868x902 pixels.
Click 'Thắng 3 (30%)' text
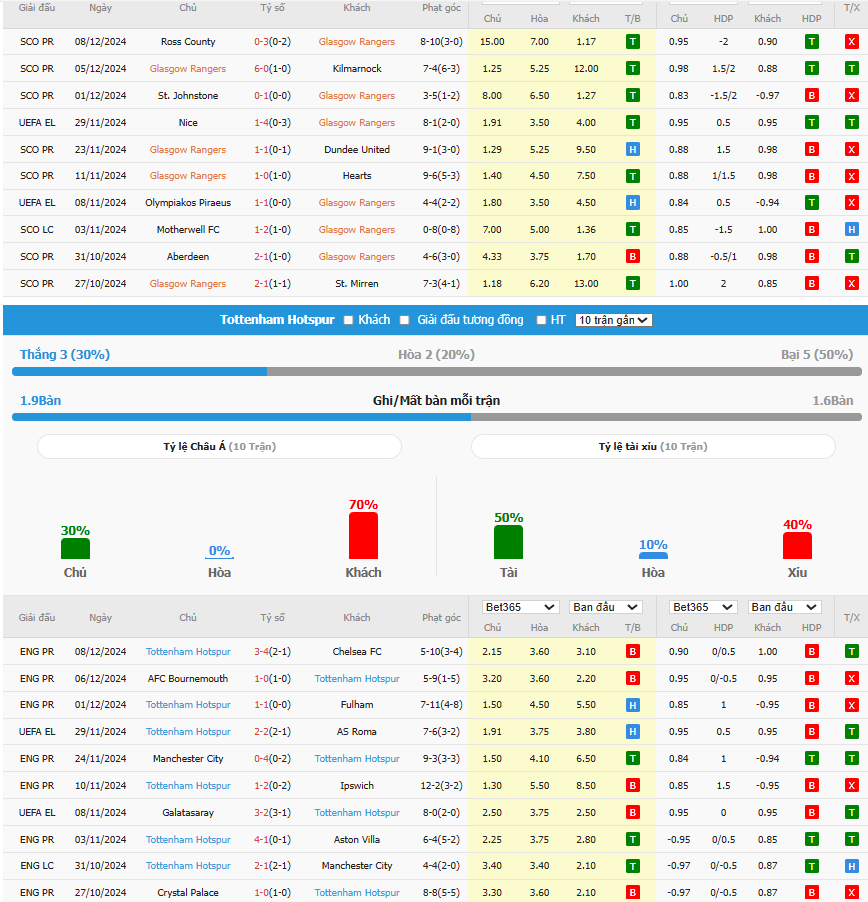point(65,354)
